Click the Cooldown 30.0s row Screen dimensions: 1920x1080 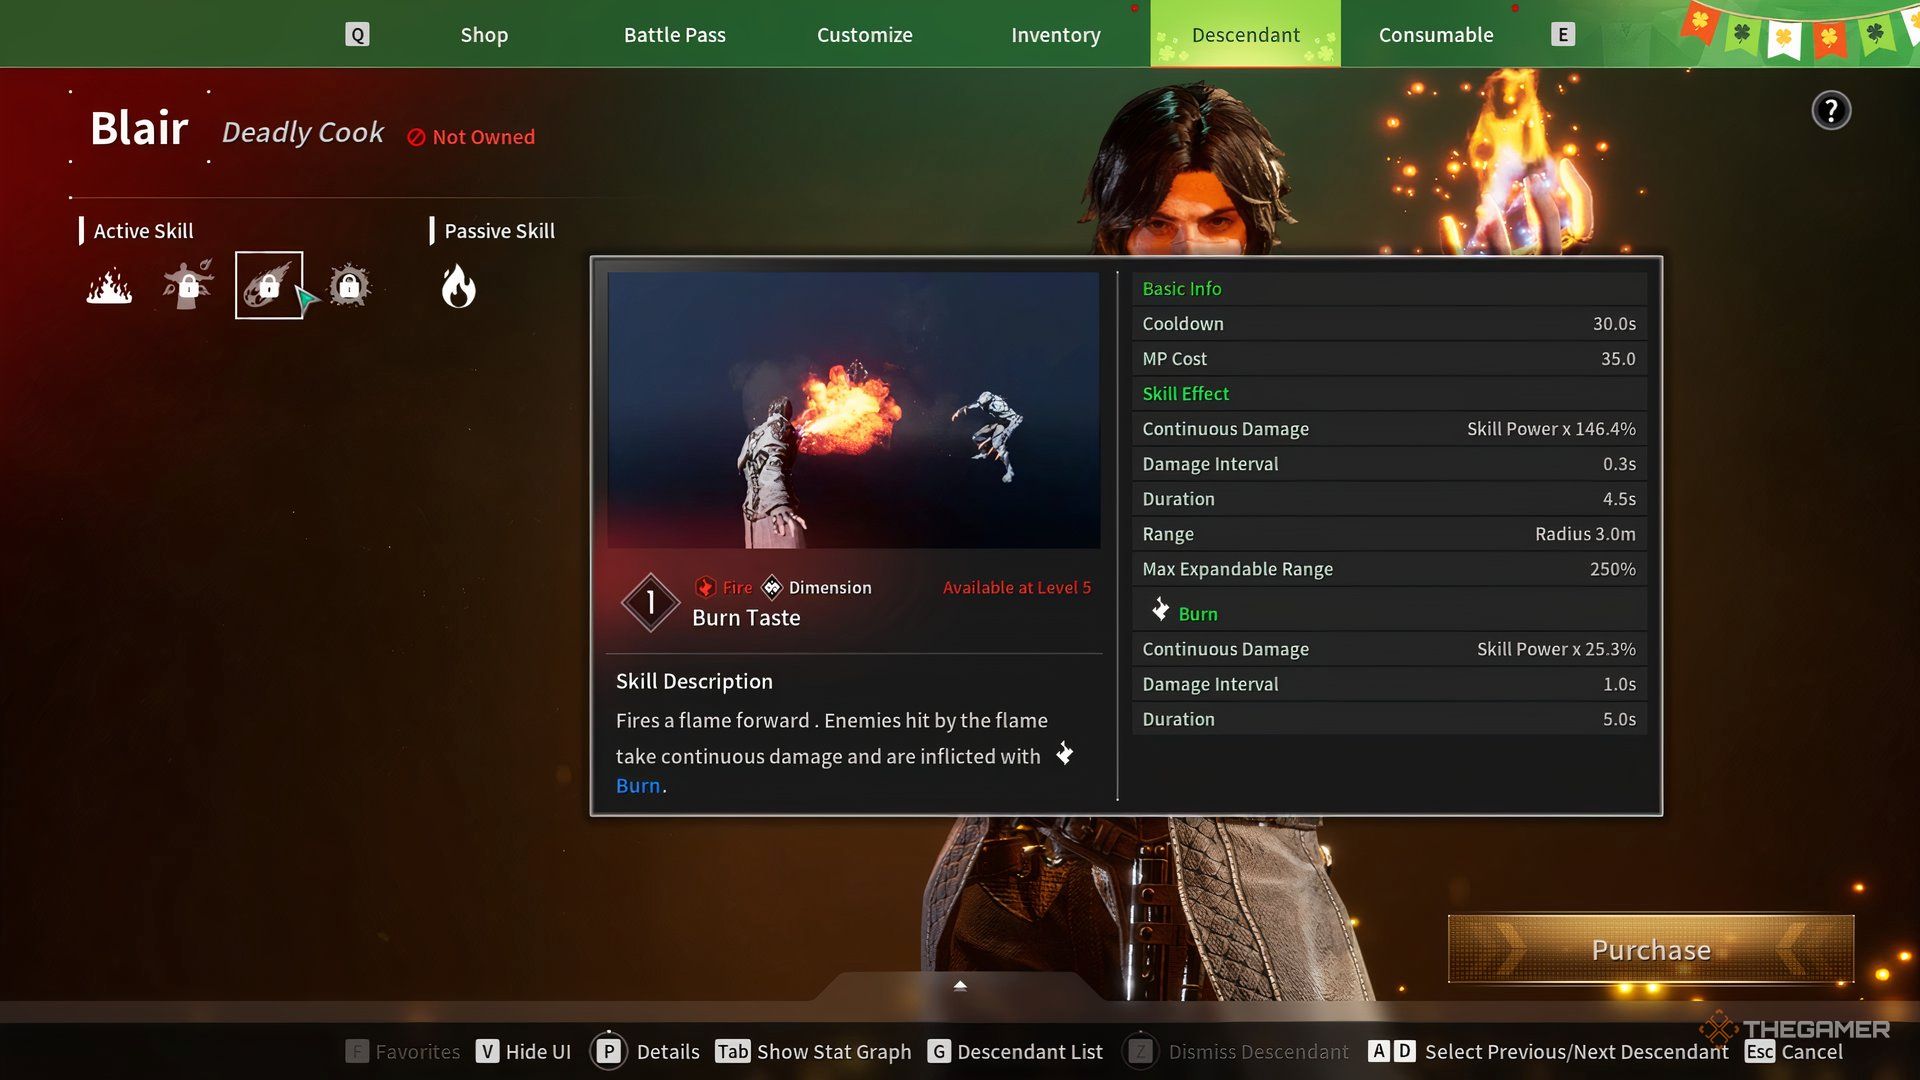click(1389, 324)
